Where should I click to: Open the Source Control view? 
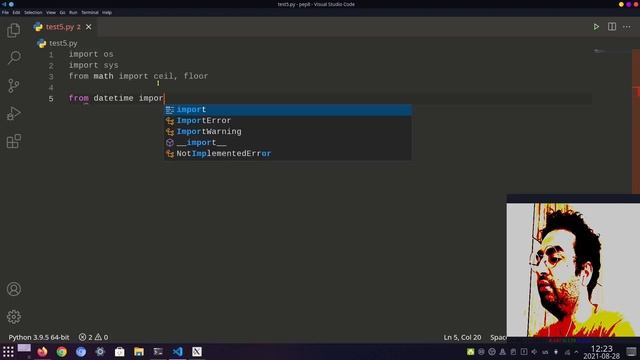pyautogui.click(x=13, y=85)
